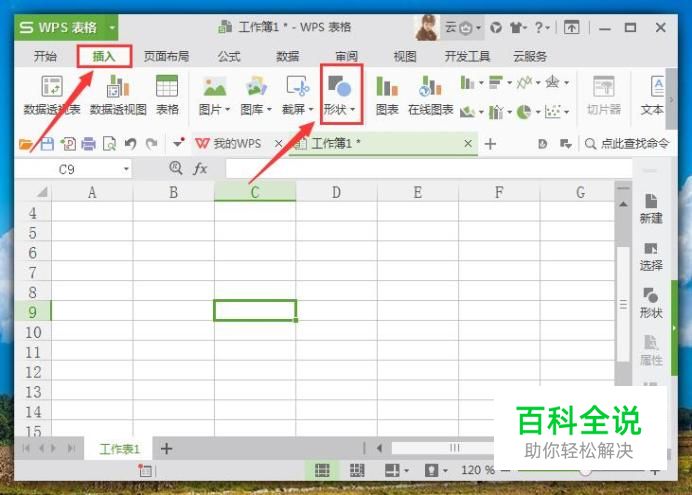Insert a slicer (切片器)
The height and width of the screenshot is (495, 692).
604,95
